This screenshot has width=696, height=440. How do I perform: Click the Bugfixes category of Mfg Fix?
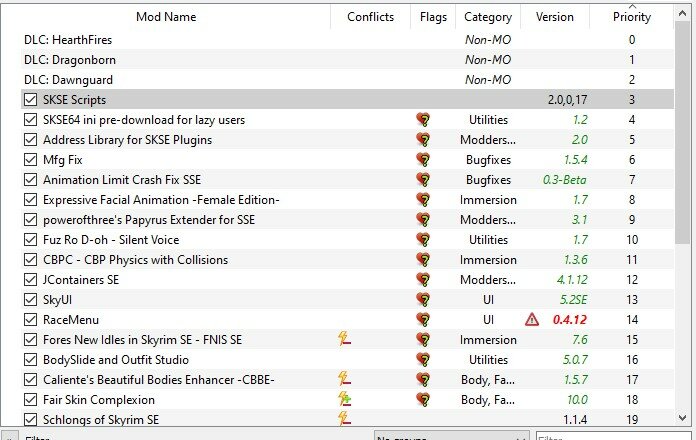point(488,160)
